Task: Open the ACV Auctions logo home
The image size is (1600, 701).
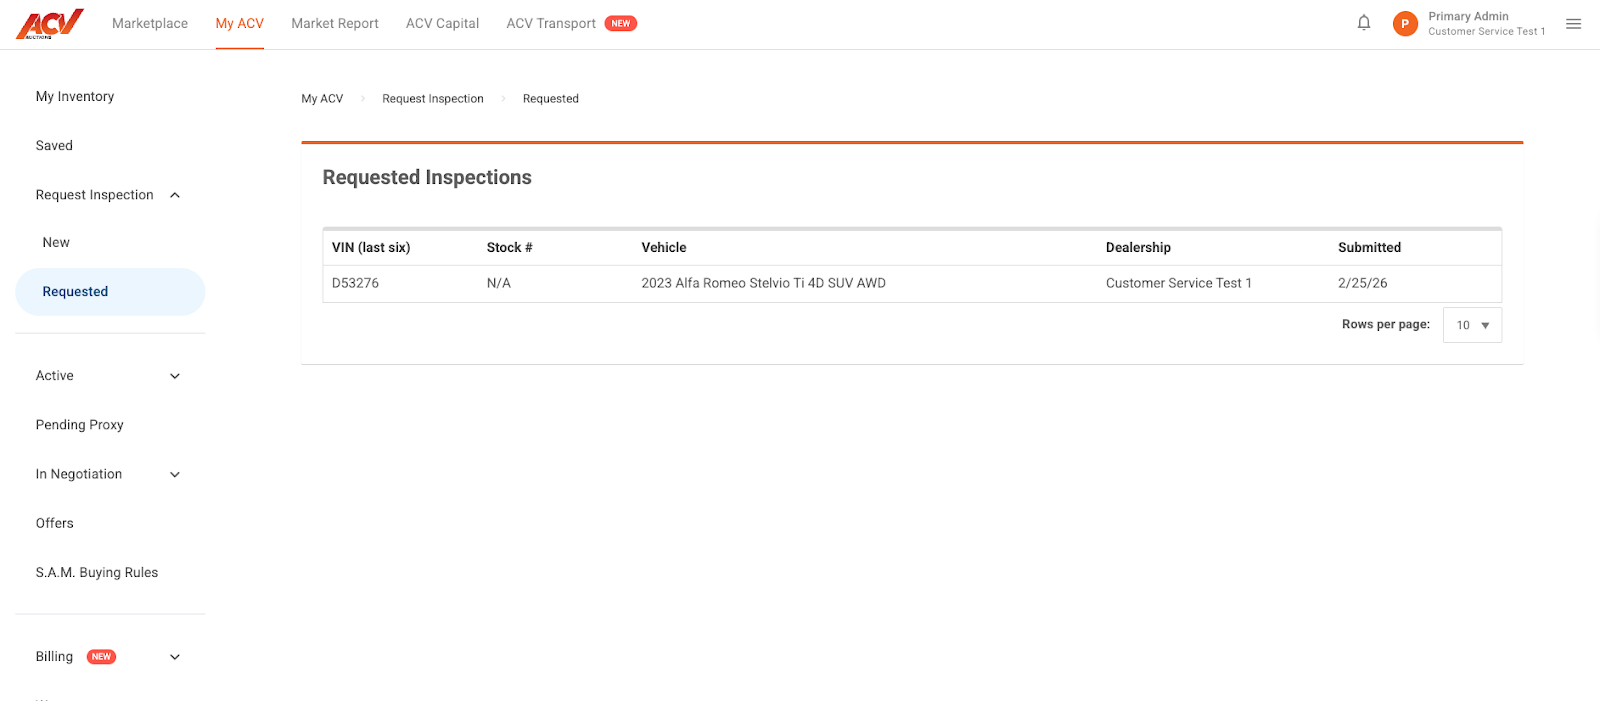Action: 50,23
